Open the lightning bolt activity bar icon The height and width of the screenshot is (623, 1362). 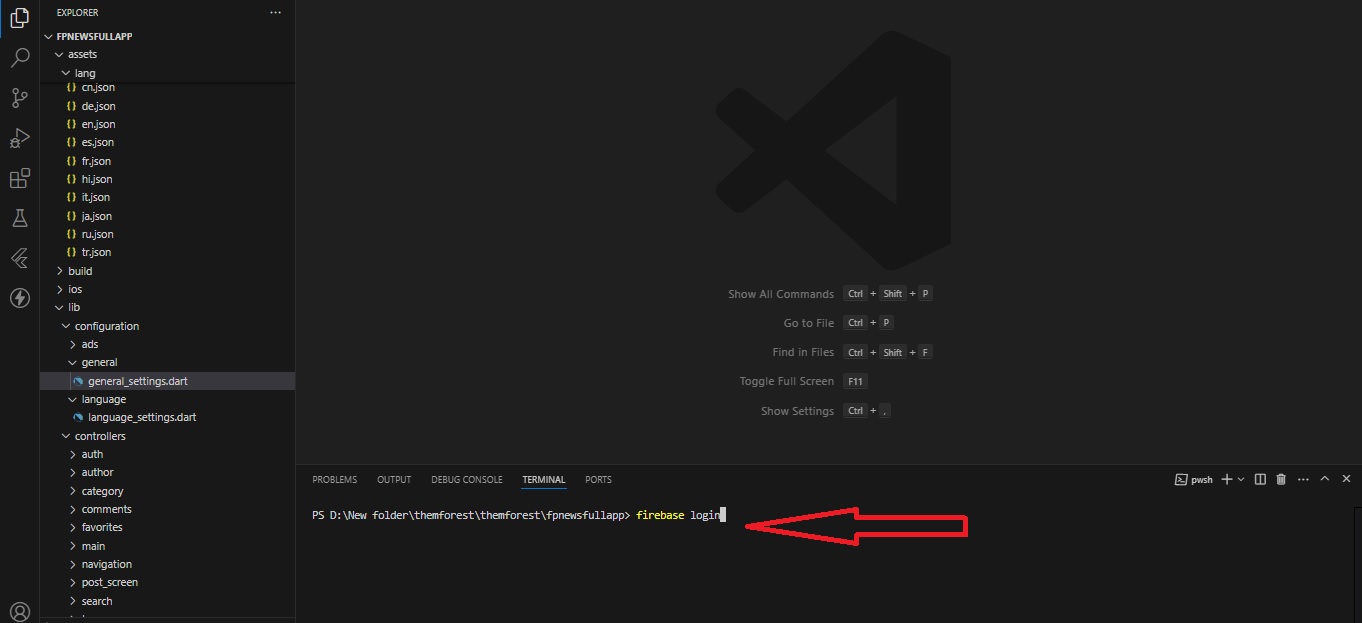19,298
